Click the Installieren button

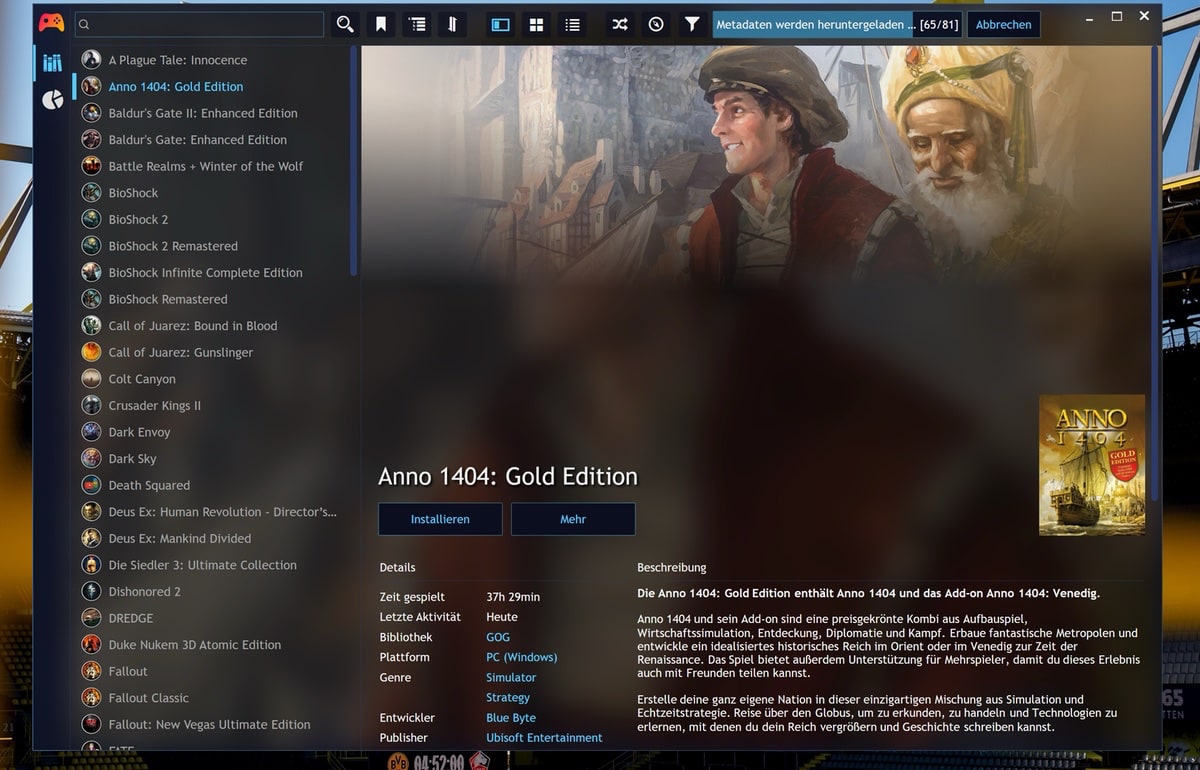click(x=440, y=519)
